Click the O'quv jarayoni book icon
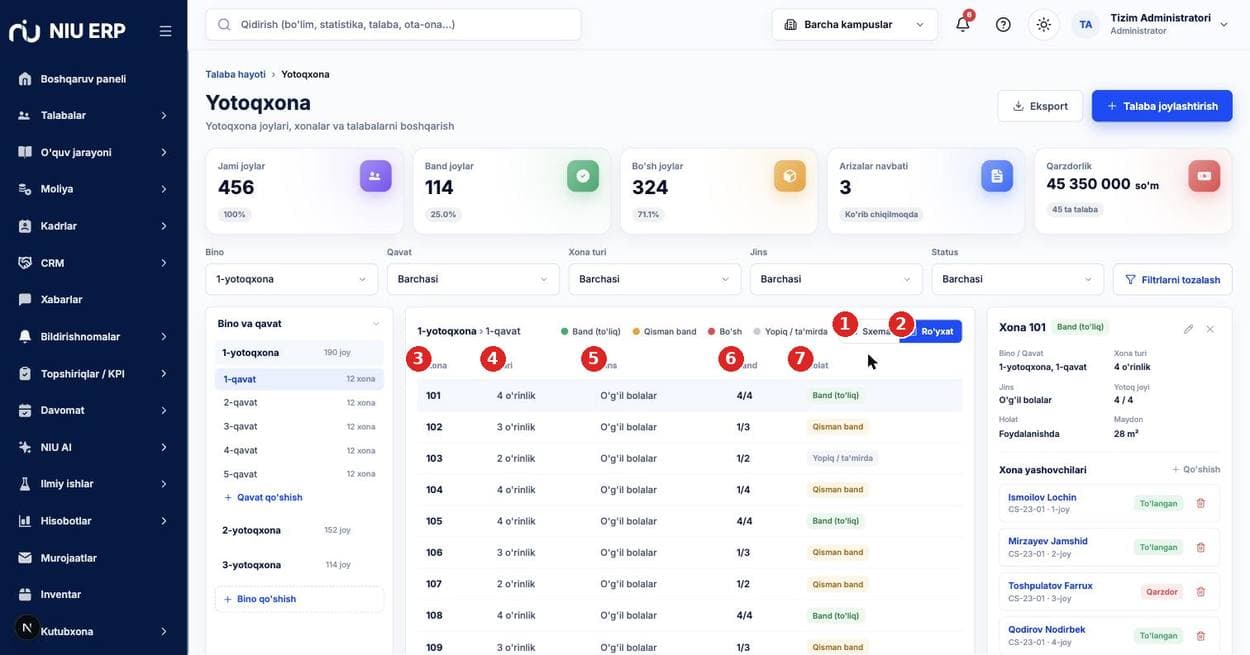The image size is (1250, 655). (25, 152)
